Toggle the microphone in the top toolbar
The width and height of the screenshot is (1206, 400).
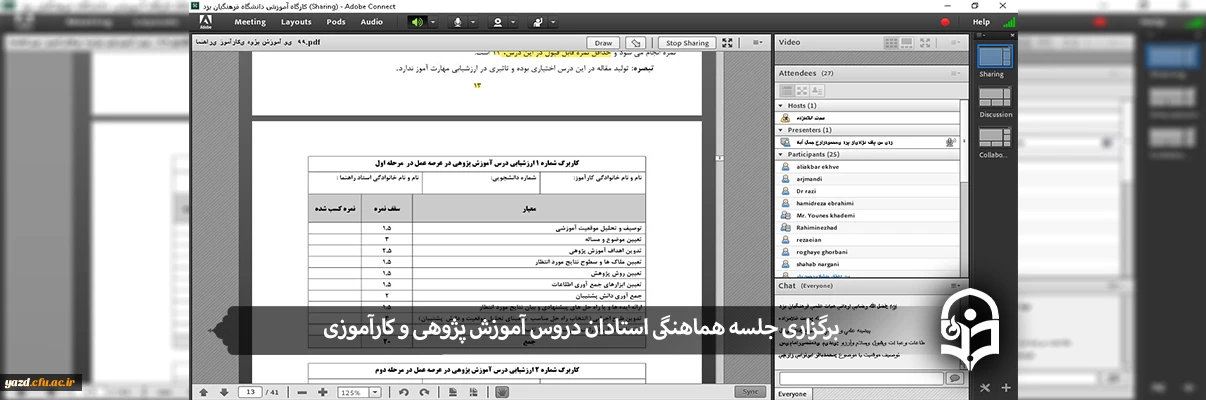pos(459,21)
